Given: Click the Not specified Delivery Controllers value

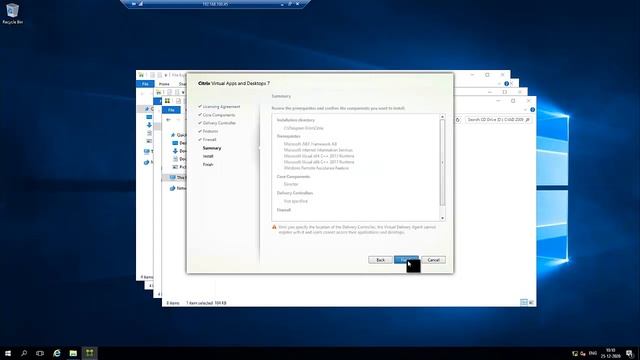Looking at the screenshot, I should (296, 201).
